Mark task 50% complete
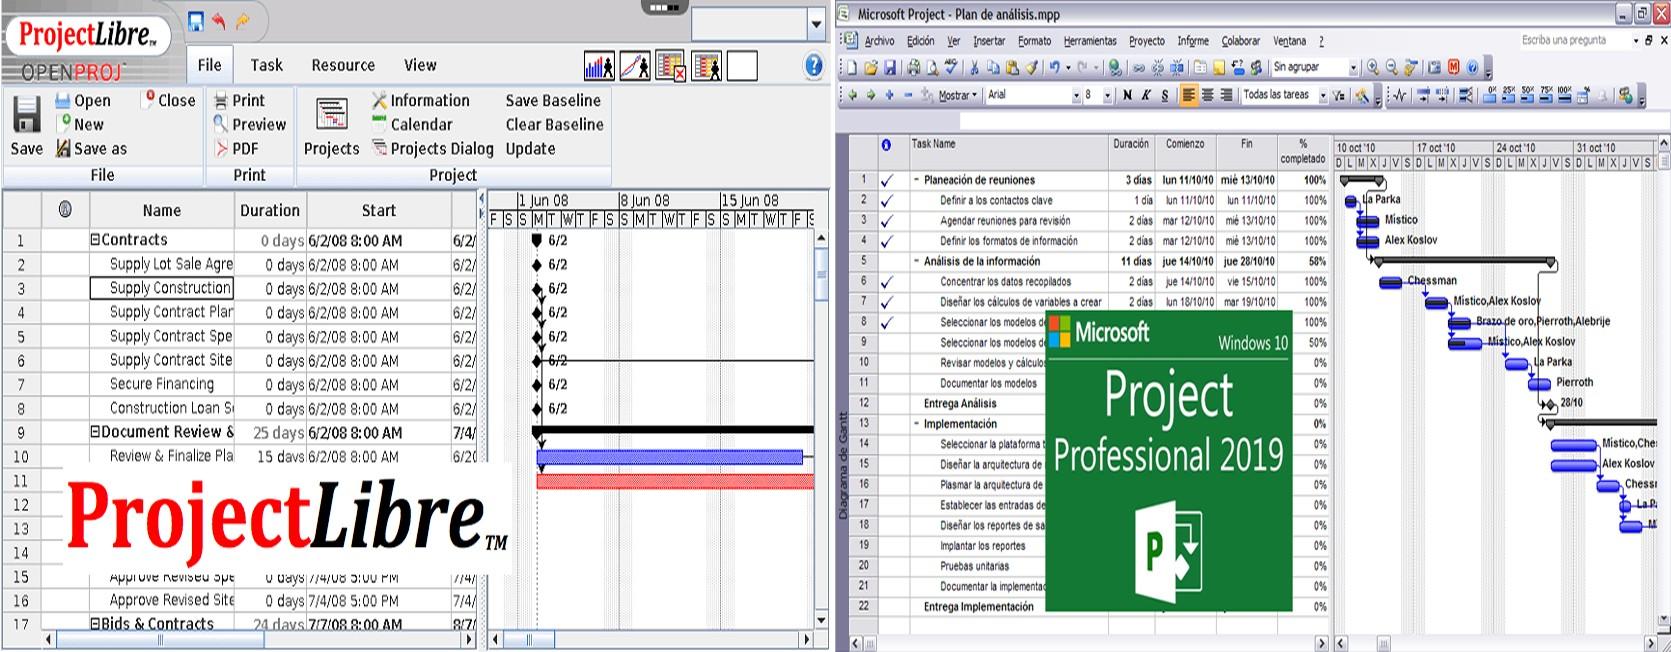This screenshot has height=652, width=1671. click(x=1528, y=95)
